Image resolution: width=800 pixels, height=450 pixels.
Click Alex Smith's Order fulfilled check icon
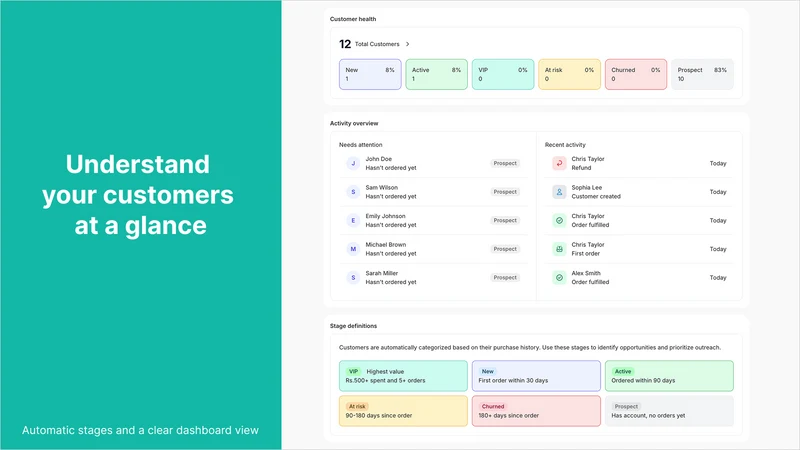tap(559, 278)
